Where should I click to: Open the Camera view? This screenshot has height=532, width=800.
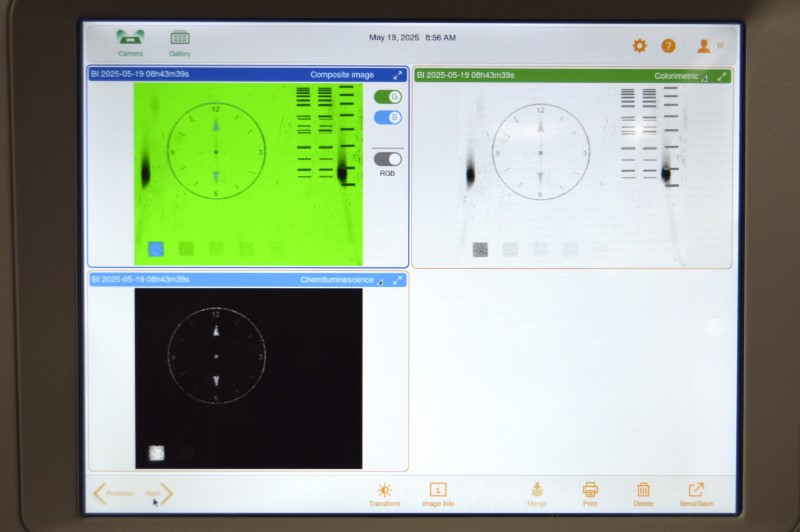130,42
